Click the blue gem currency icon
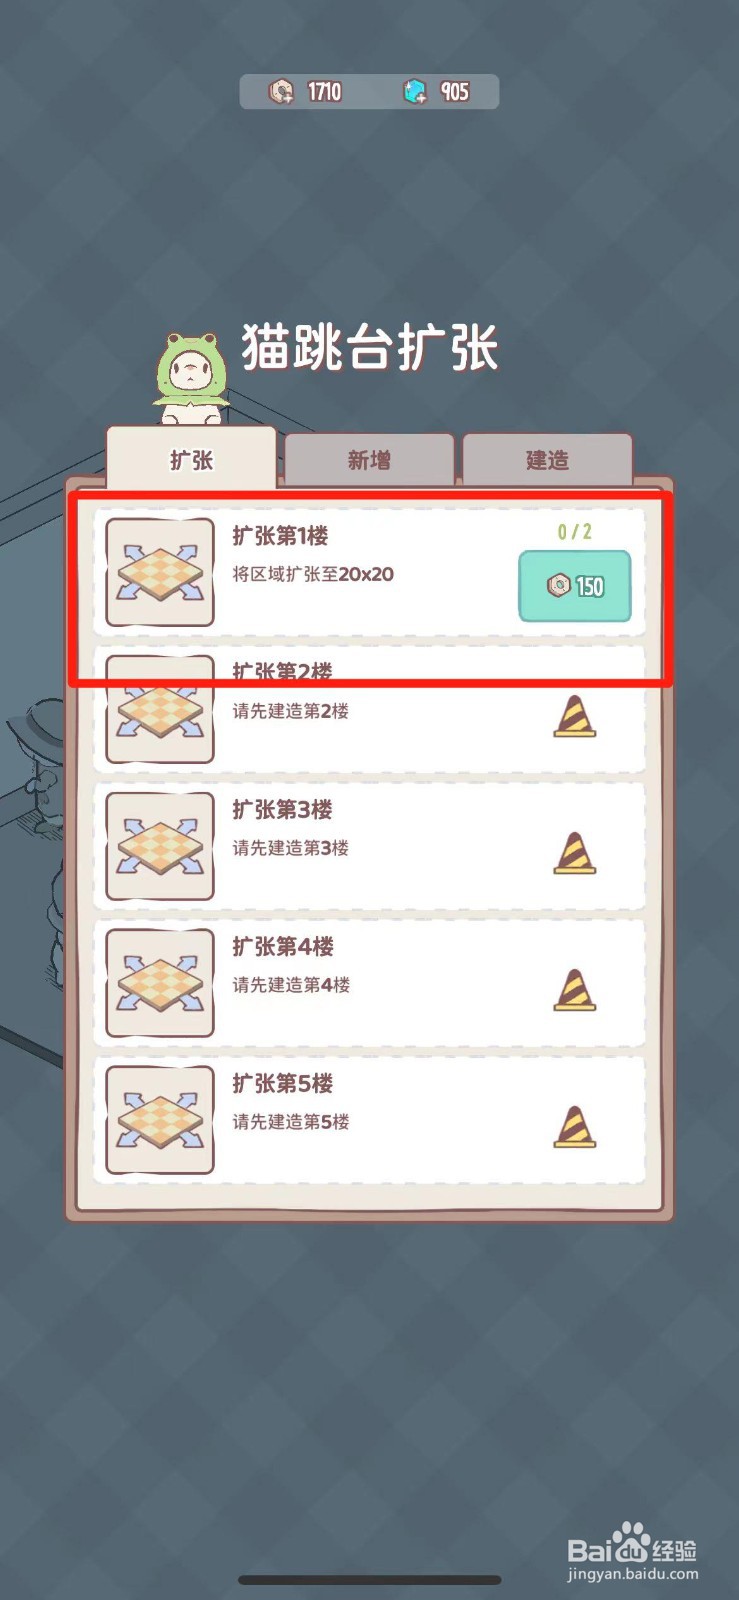 pos(415,92)
